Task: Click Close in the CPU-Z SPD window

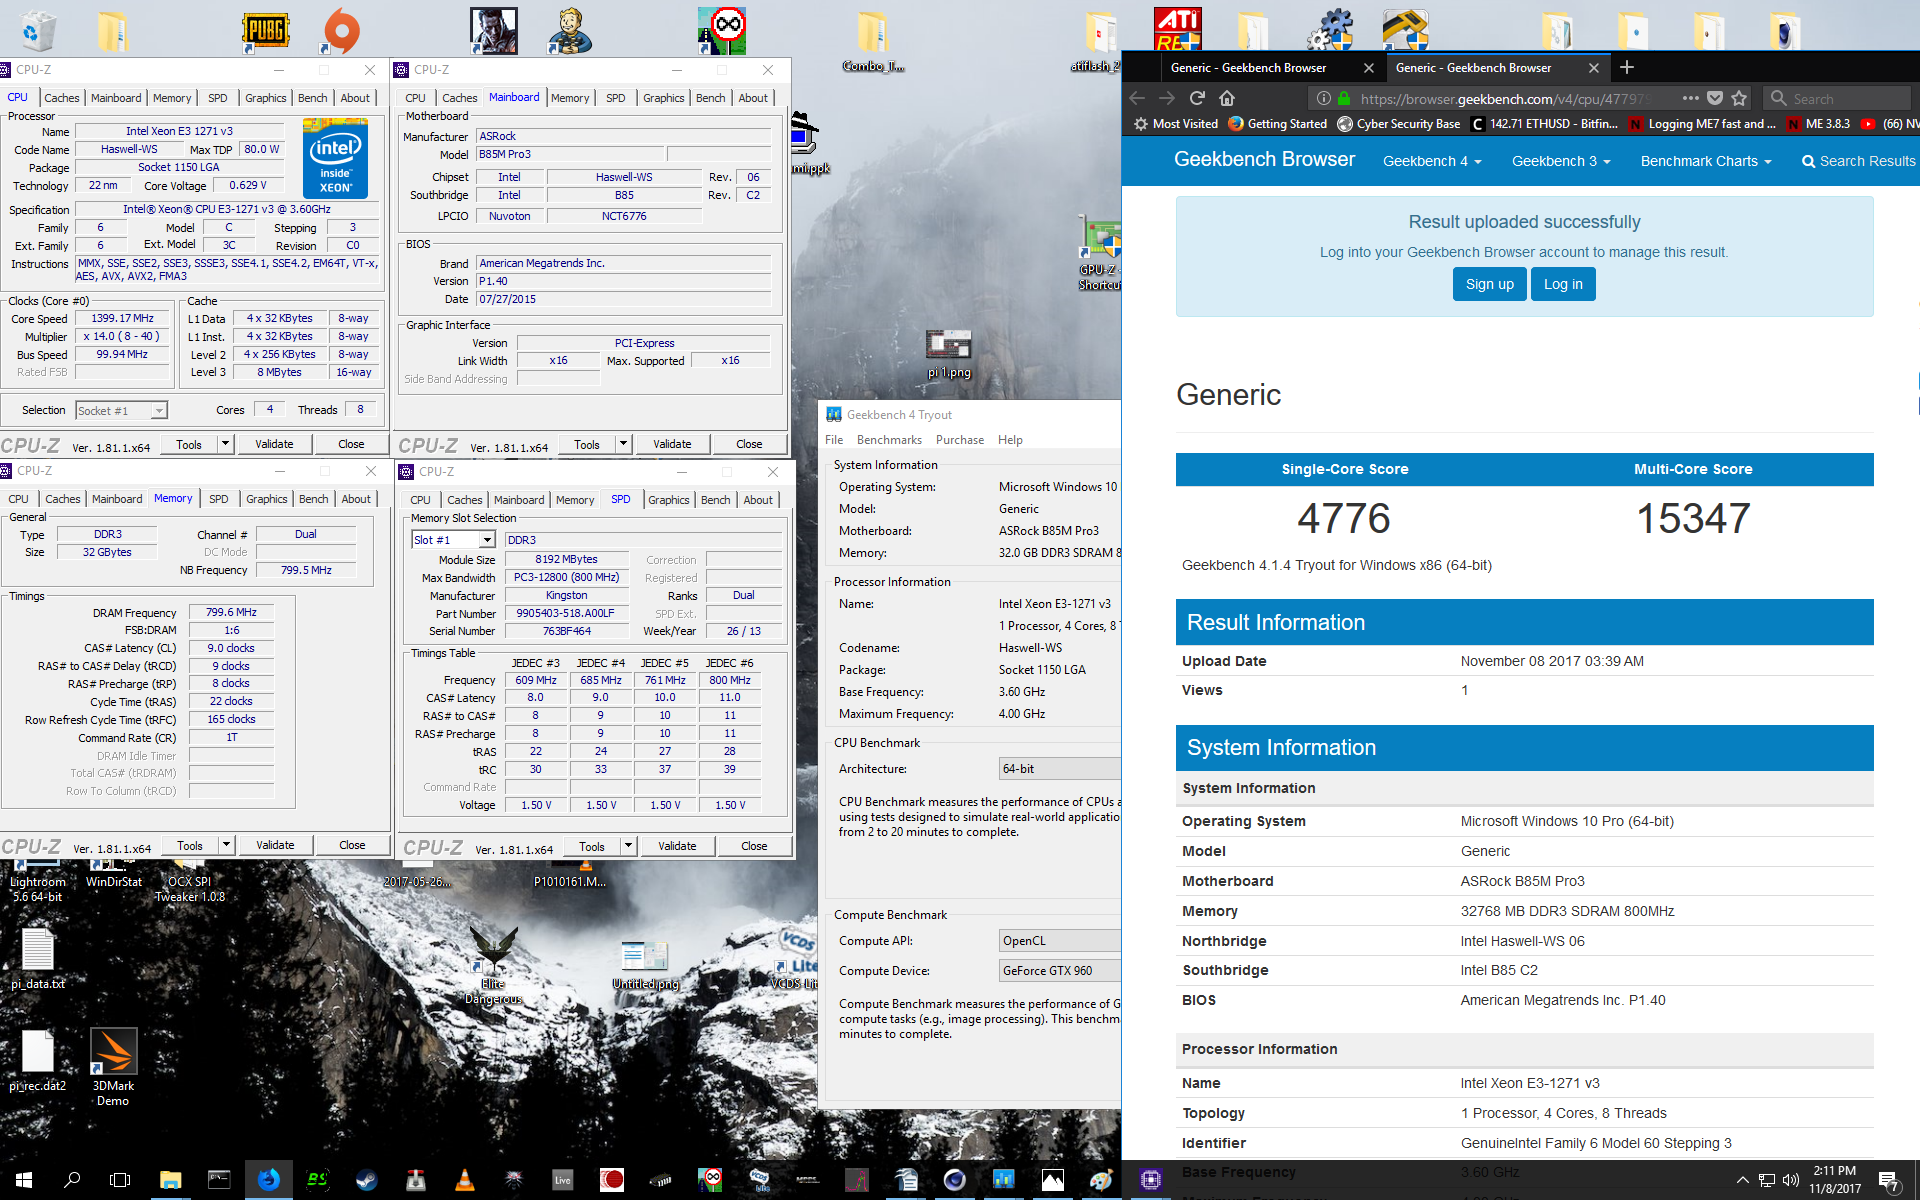Action: 754,846
